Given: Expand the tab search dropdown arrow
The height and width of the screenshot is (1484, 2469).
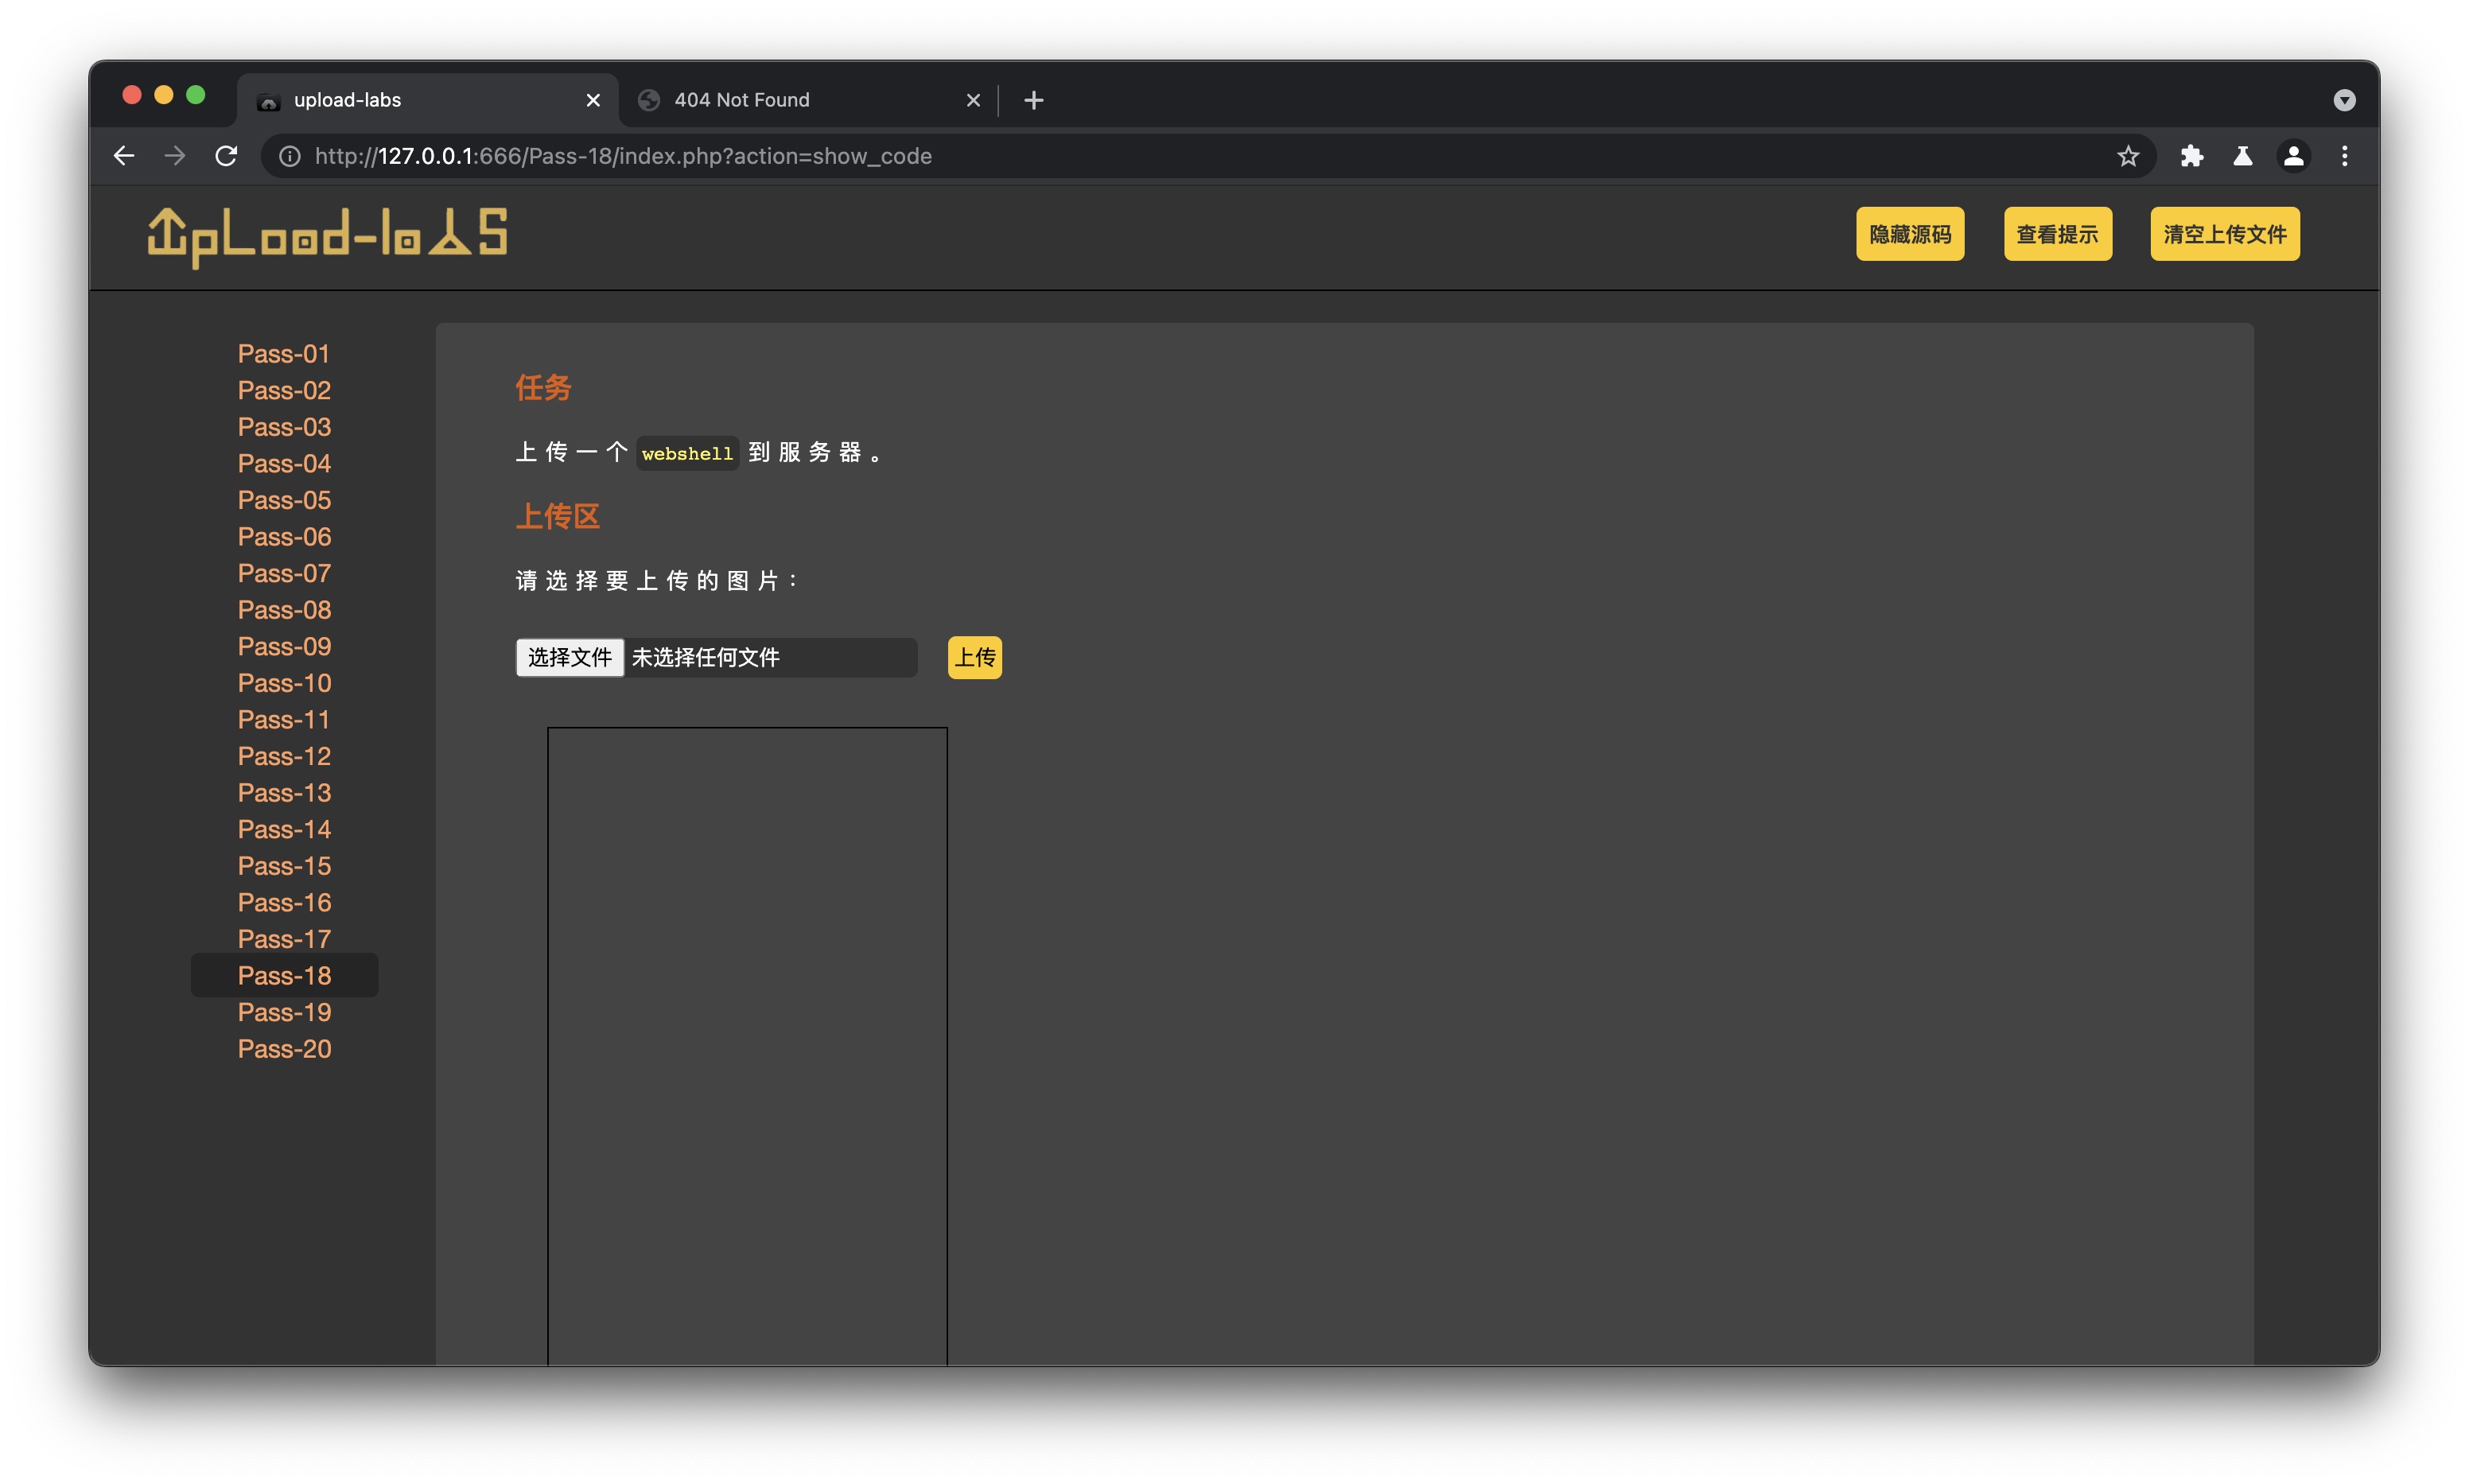Looking at the screenshot, I should pos(2344,100).
